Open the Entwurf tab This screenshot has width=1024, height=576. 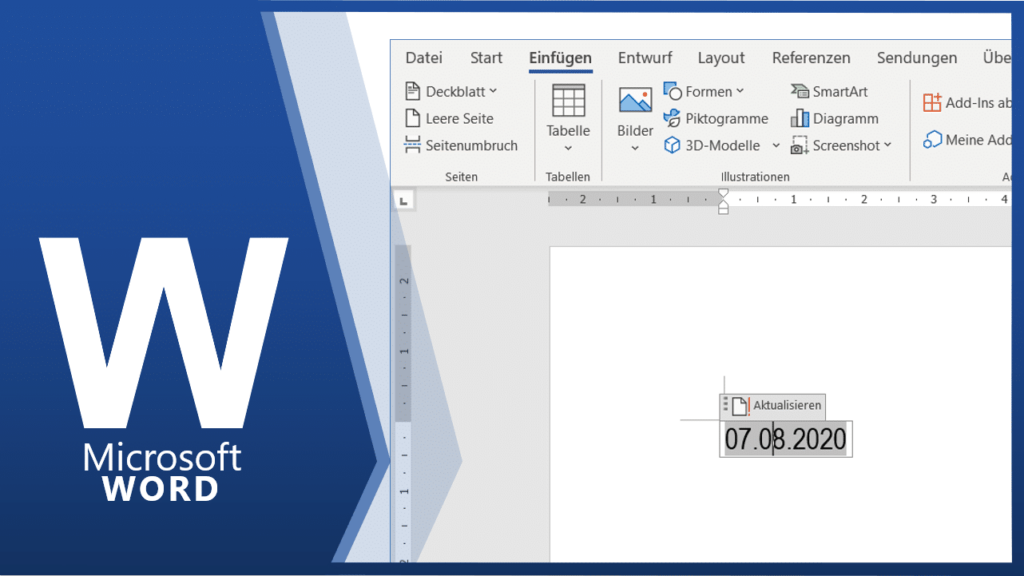(x=645, y=58)
